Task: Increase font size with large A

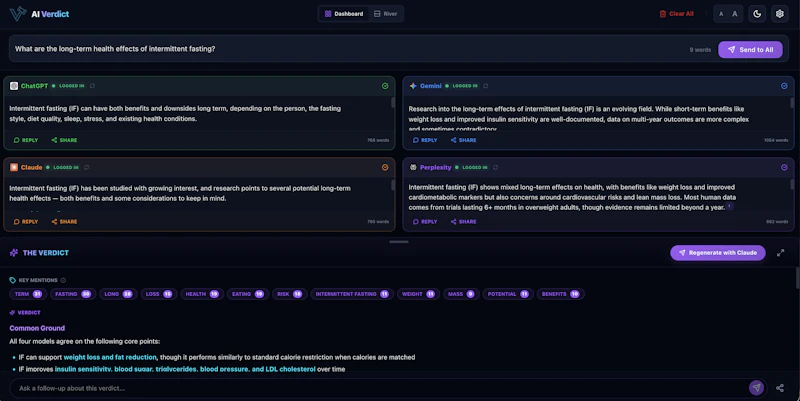Action: click(x=735, y=14)
